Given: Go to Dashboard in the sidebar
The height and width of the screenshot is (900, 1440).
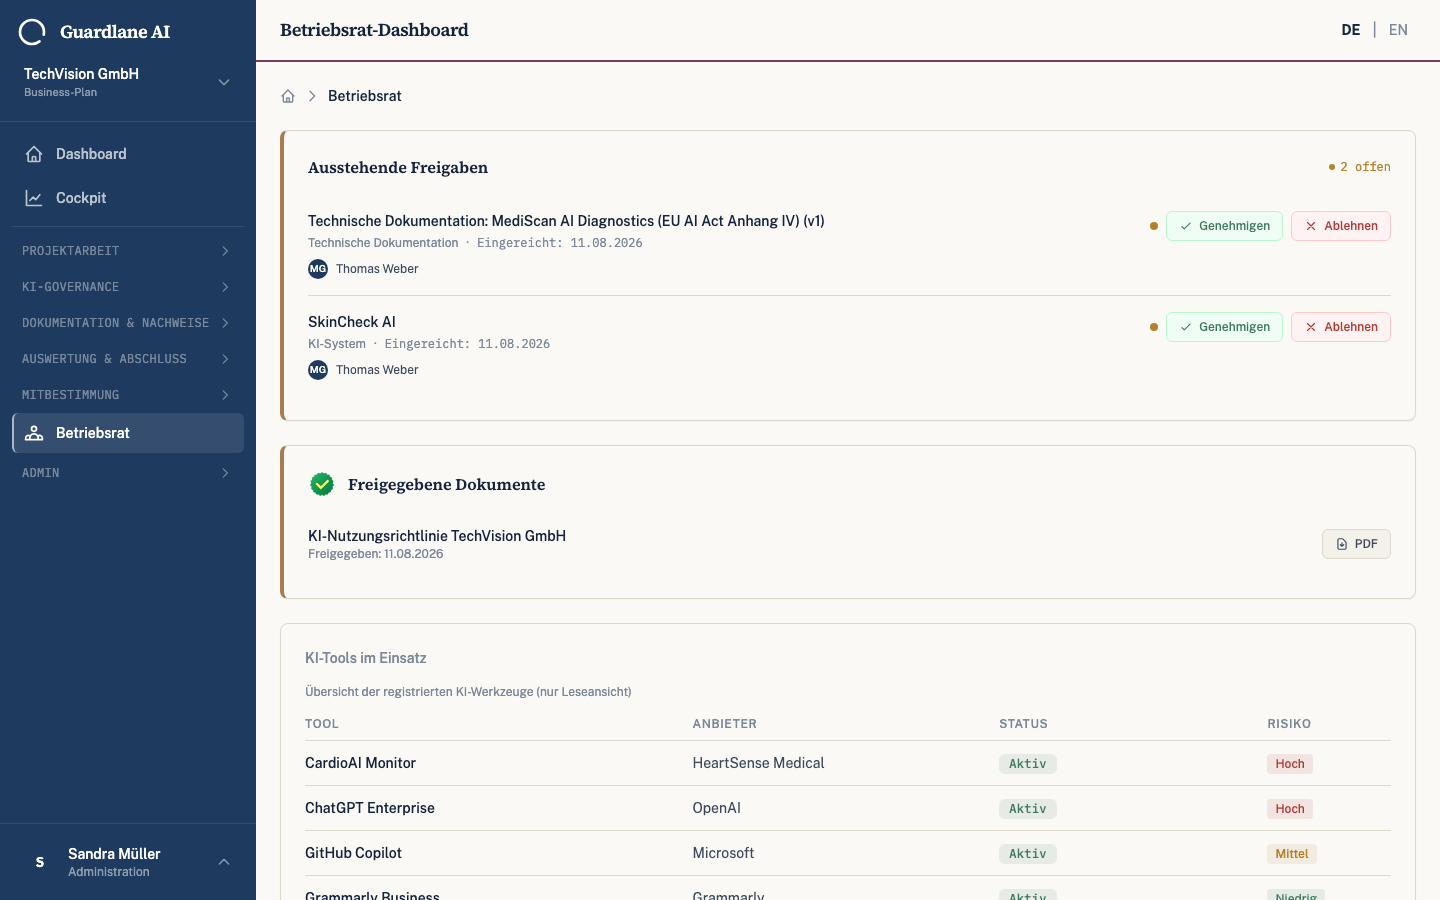Looking at the screenshot, I should pos(128,154).
